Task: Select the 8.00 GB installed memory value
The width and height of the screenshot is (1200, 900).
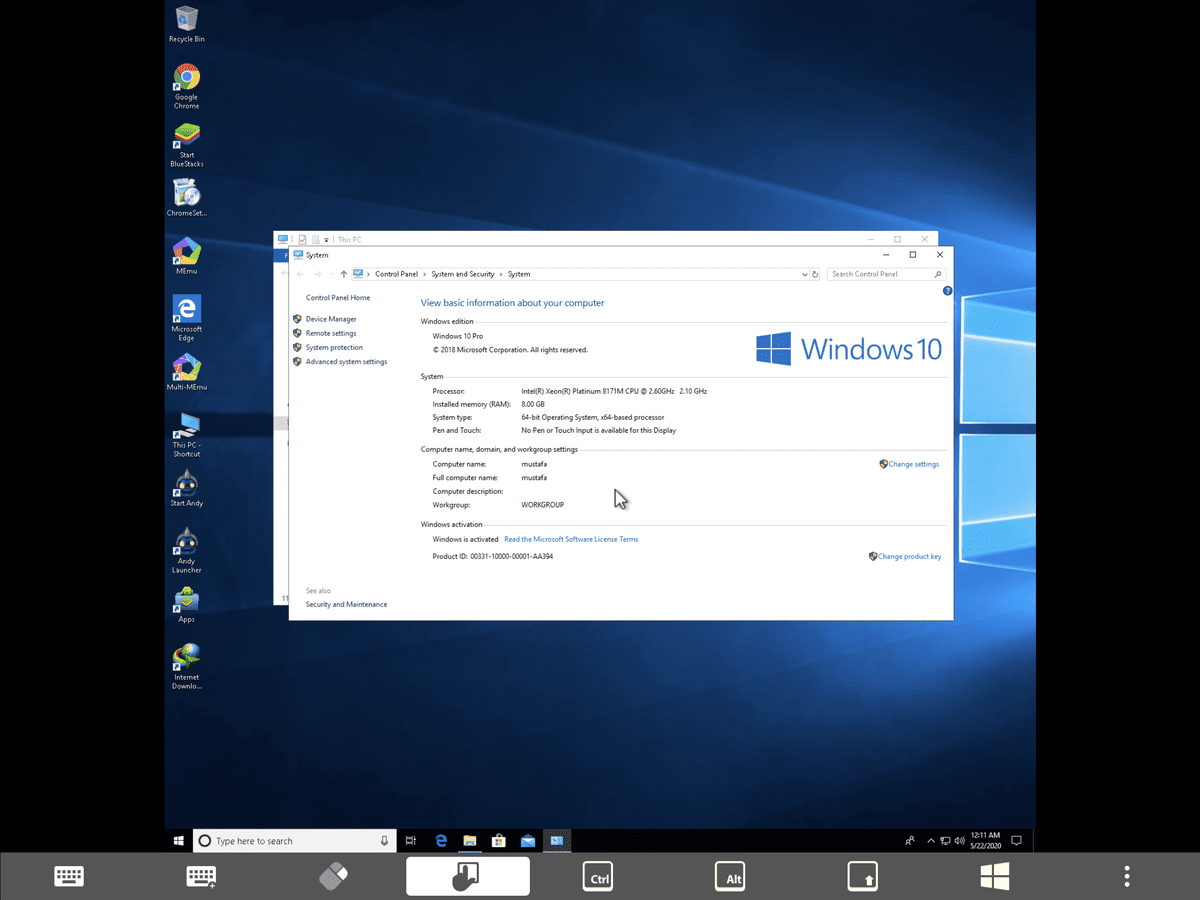Action: pyautogui.click(x=533, y=404)
